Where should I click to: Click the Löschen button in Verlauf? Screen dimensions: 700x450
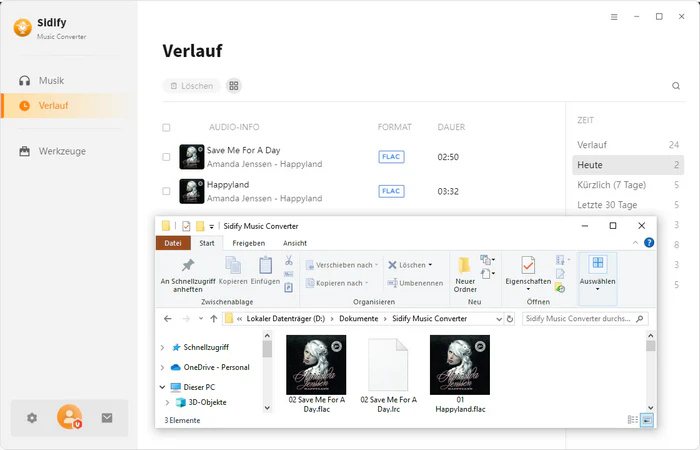191,86
